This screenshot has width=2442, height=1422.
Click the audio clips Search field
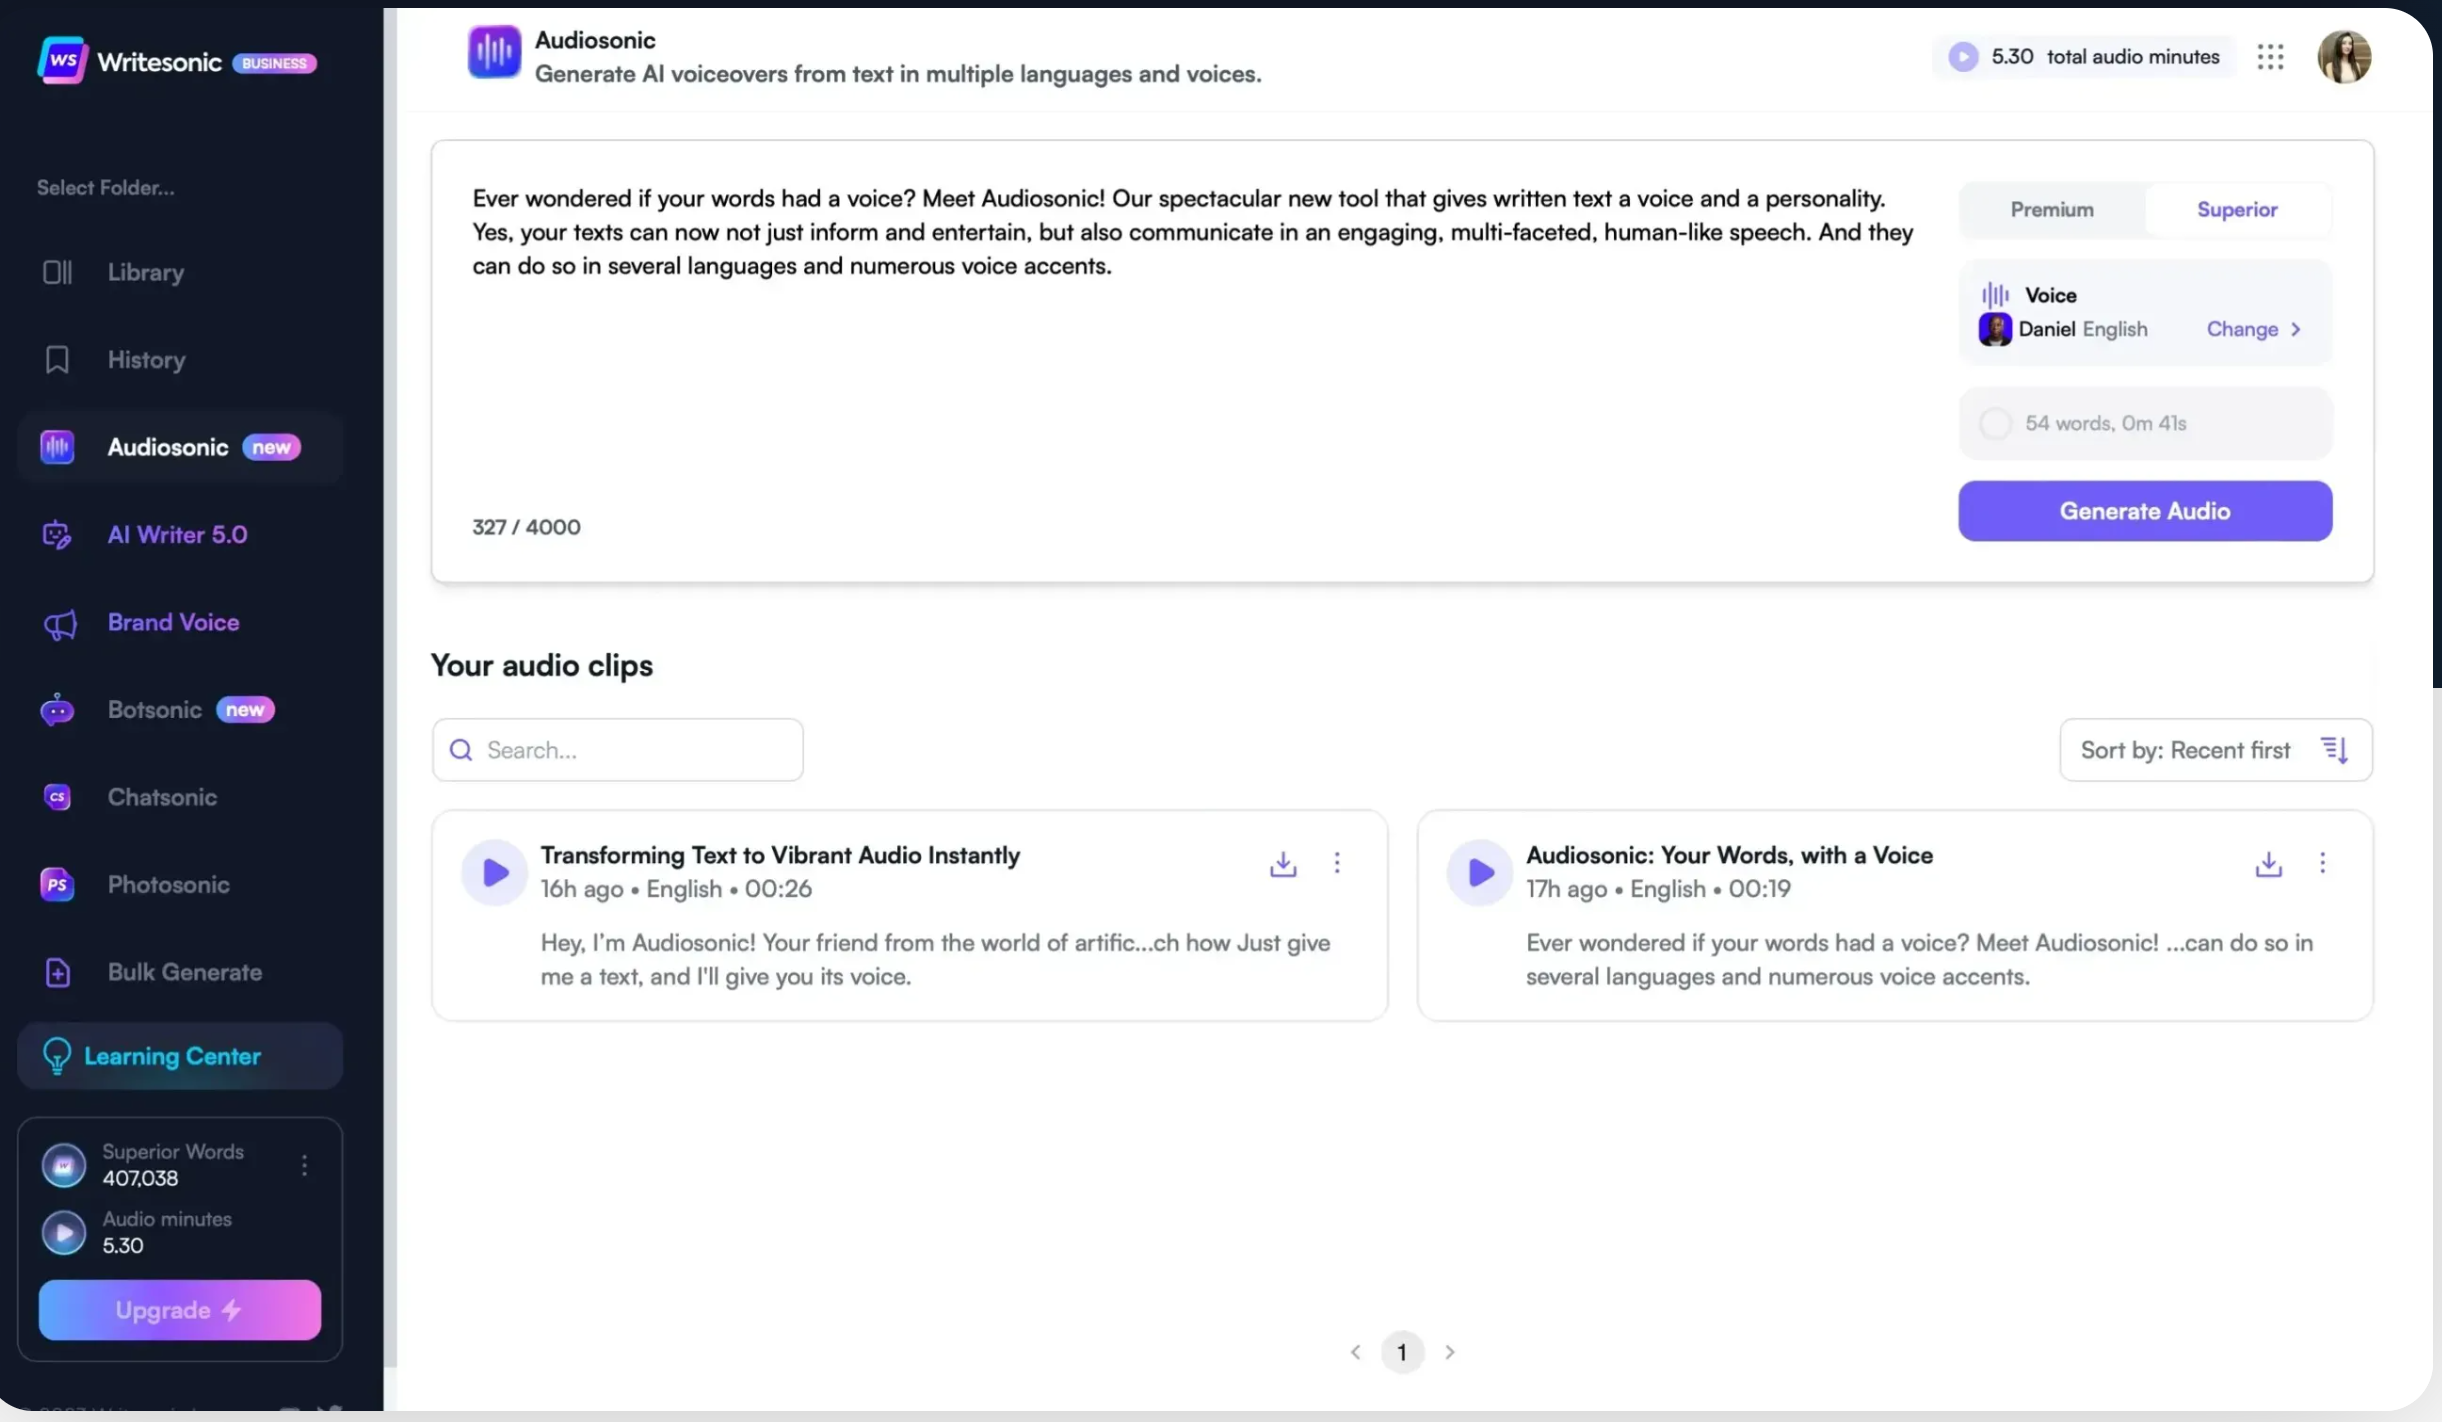[x=618, y=750]
